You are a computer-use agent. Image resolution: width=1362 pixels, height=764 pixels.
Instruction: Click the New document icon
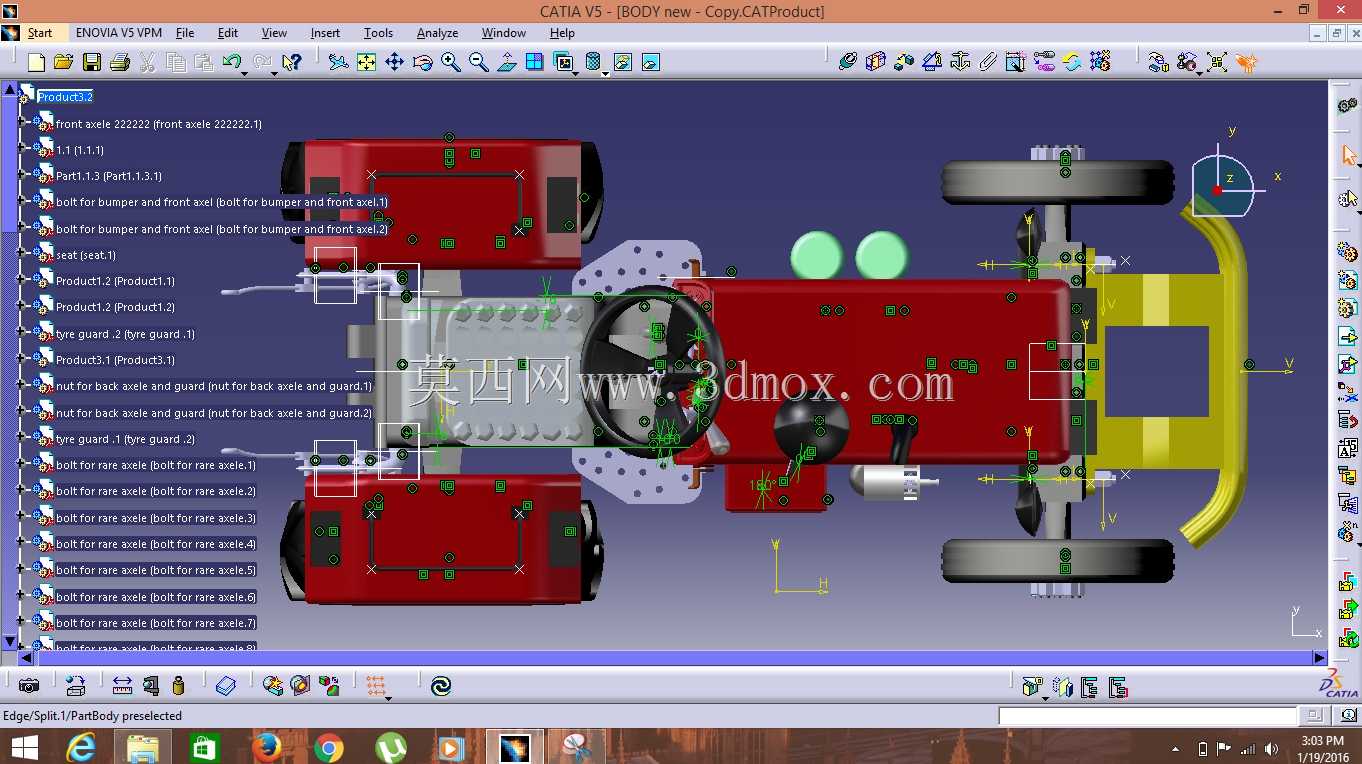[x=36, y=62]
